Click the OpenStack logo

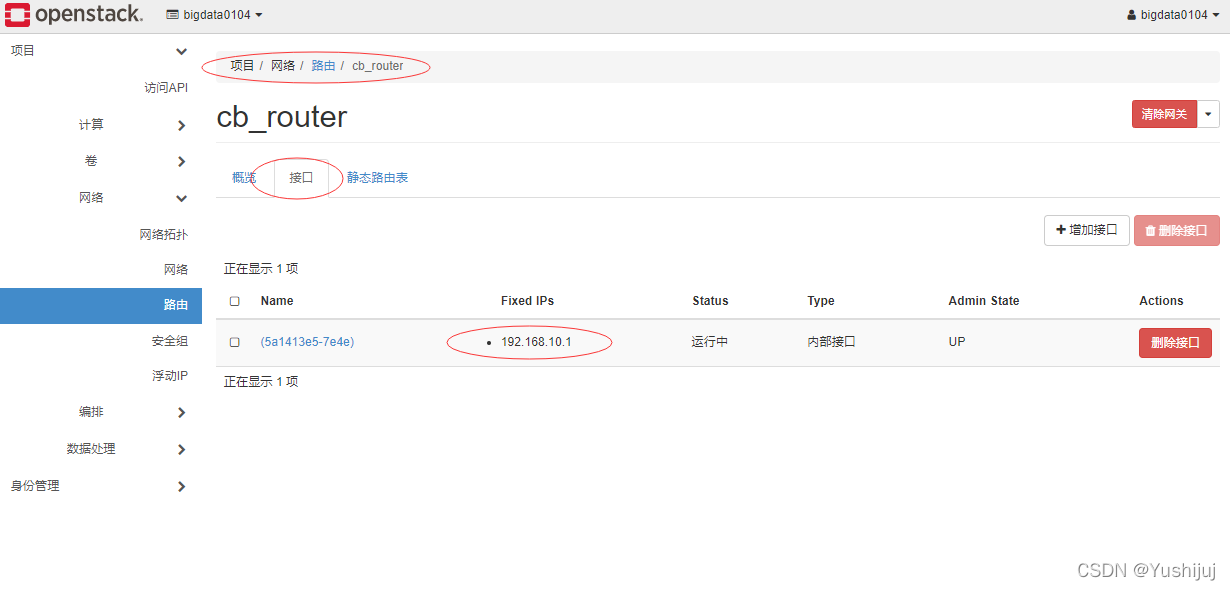pos(73,15)
